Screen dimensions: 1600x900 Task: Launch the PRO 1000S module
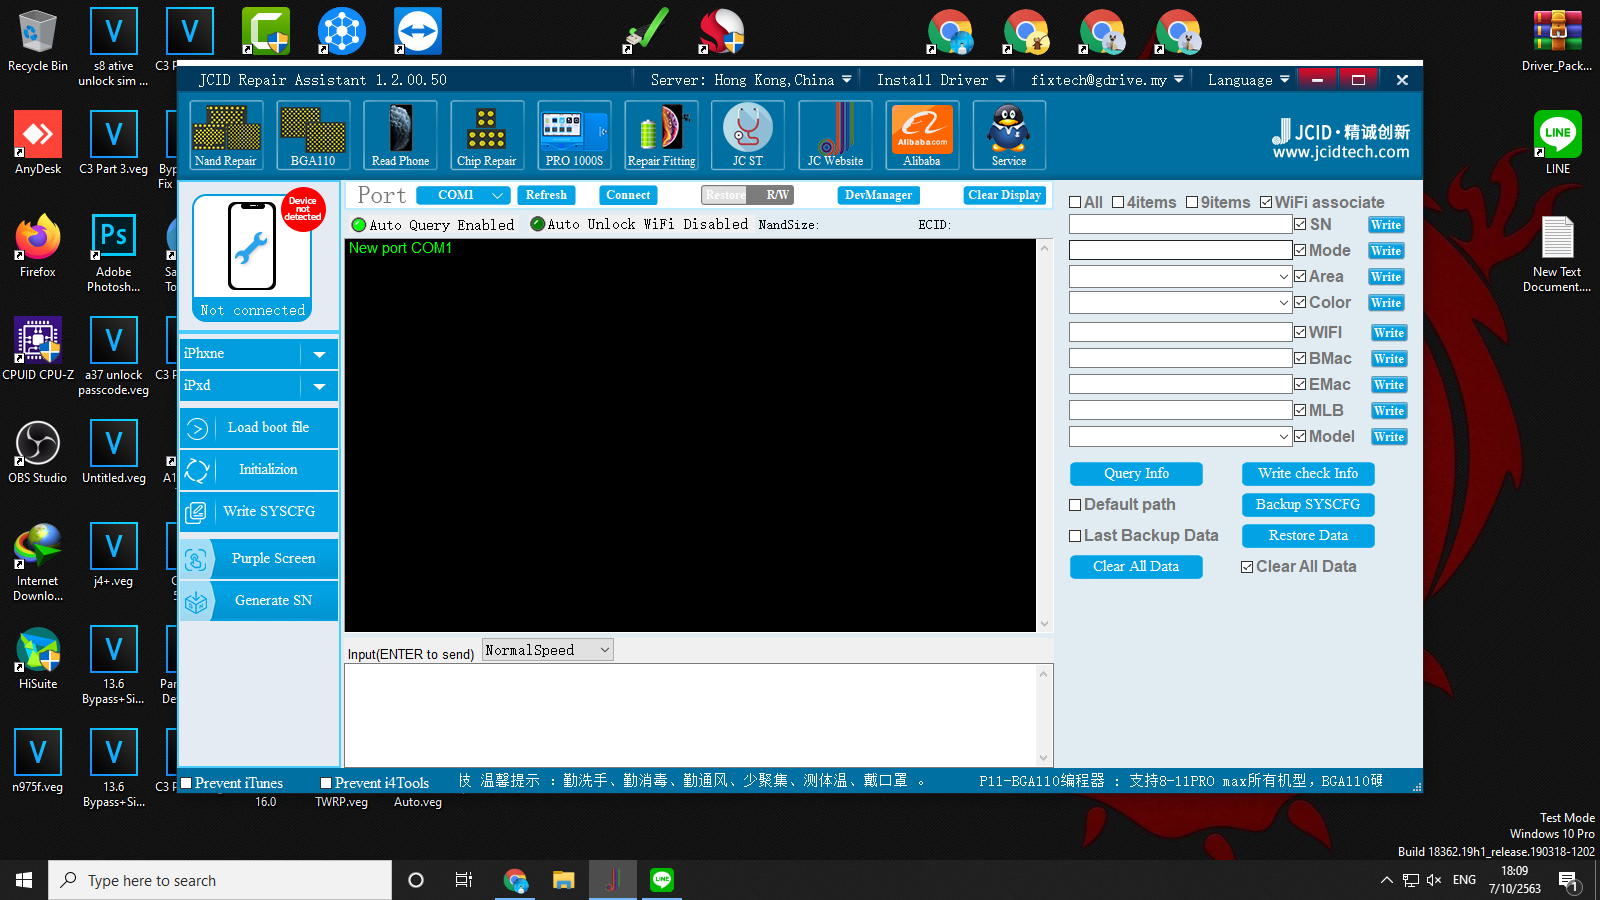(x=574, y=135)
